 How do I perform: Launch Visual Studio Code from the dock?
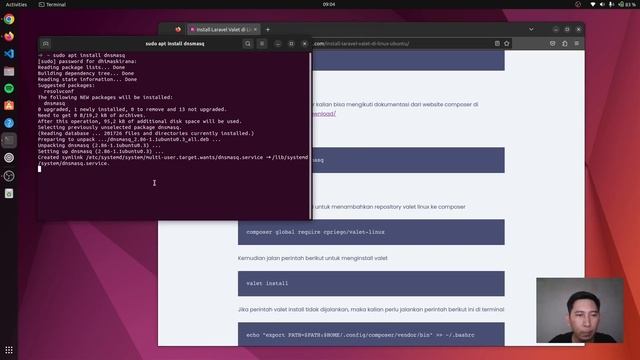point(9,54)
